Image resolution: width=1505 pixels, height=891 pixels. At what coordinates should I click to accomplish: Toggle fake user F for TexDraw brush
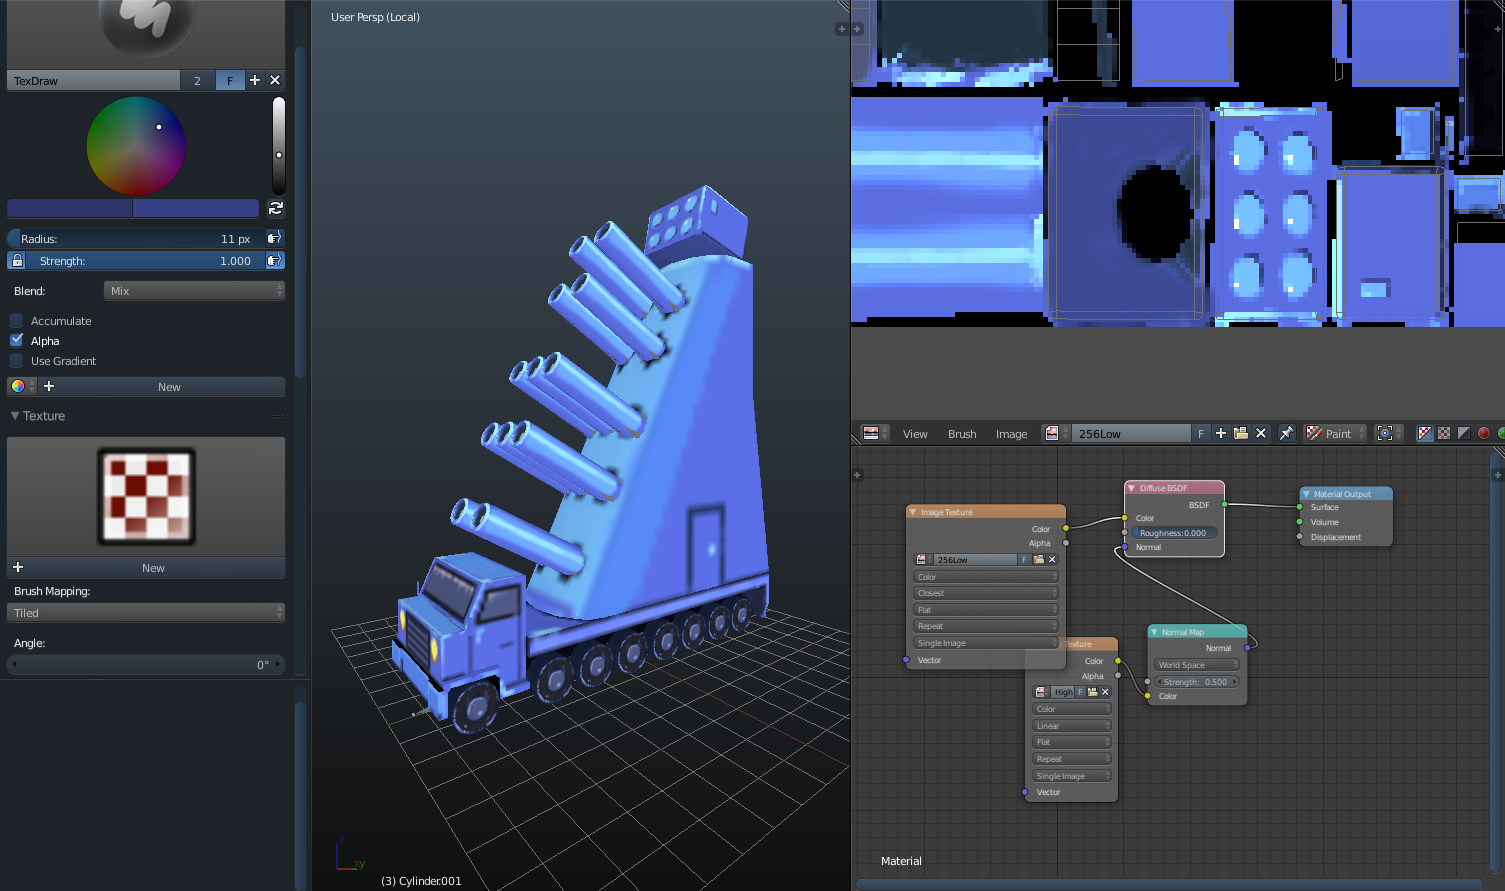tap(229, 81)
